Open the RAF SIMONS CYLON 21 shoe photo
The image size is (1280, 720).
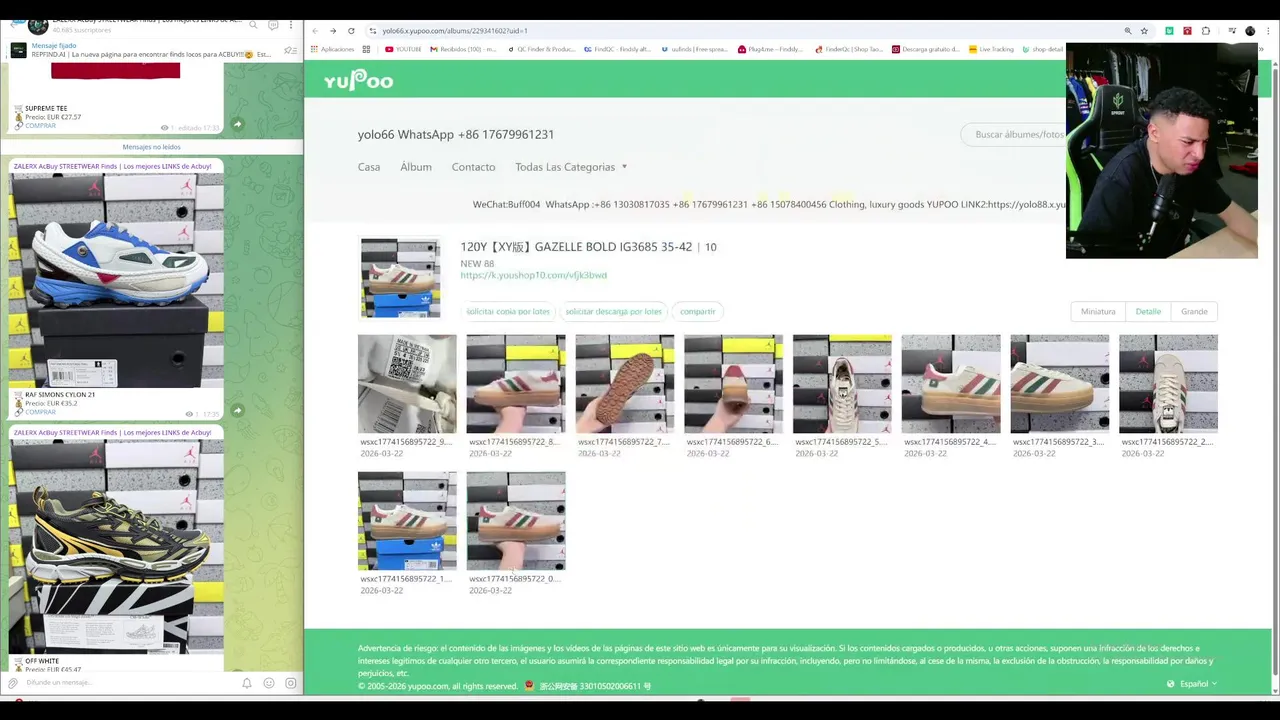point(116,281)
